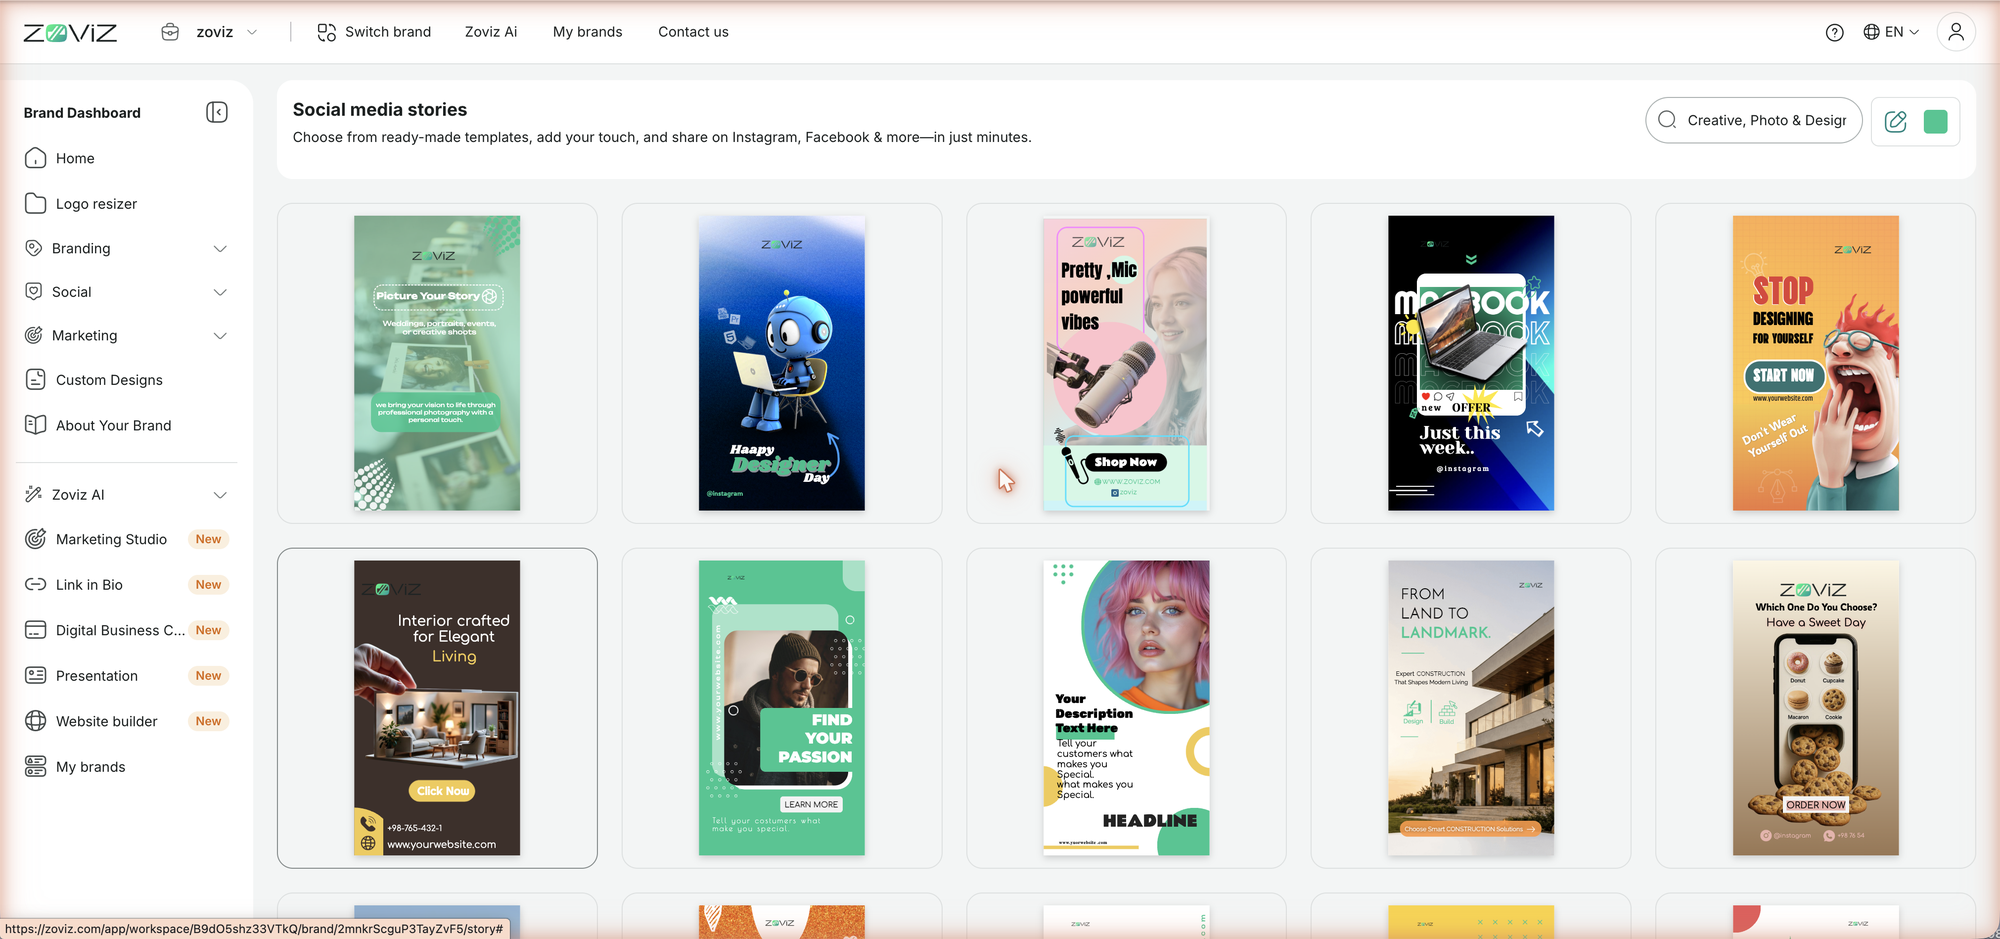The width and height of the screenshot is (2000, 939).
Task: Open the Which One Do You Choose template
Action: (x=1816, y=708)
